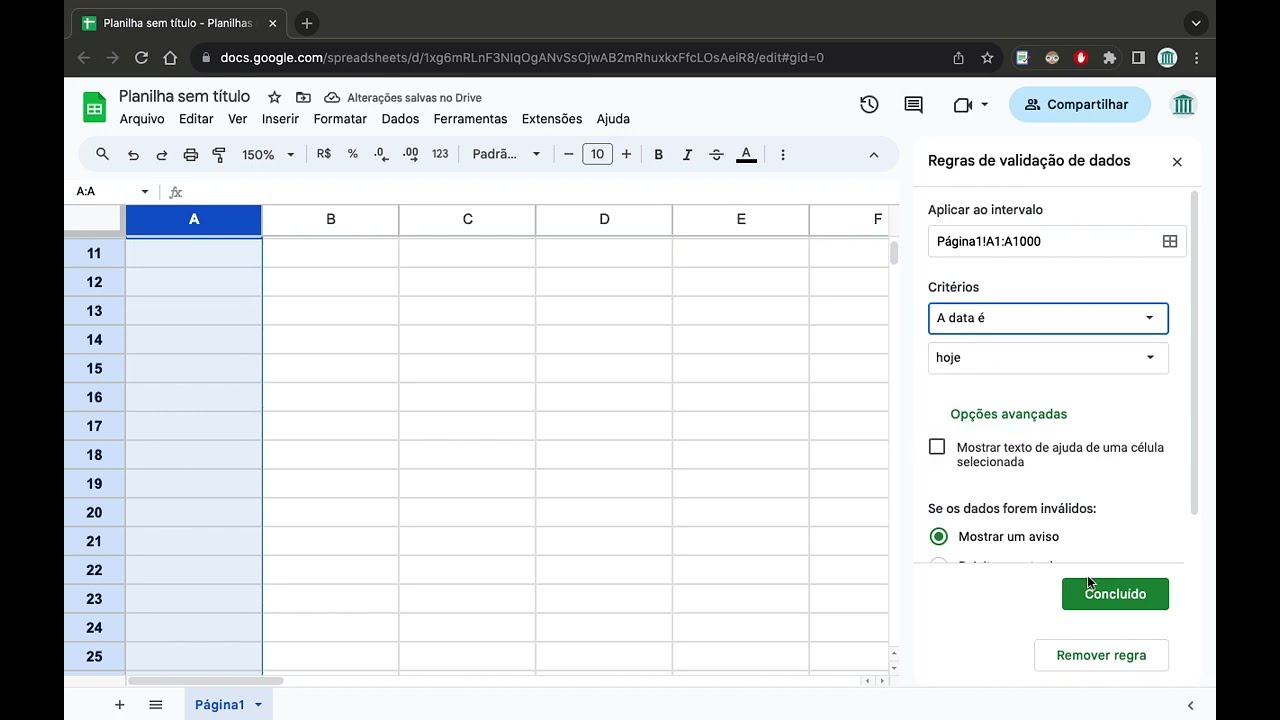
Task: Print the spreadsheet
Action: [190, 155]
